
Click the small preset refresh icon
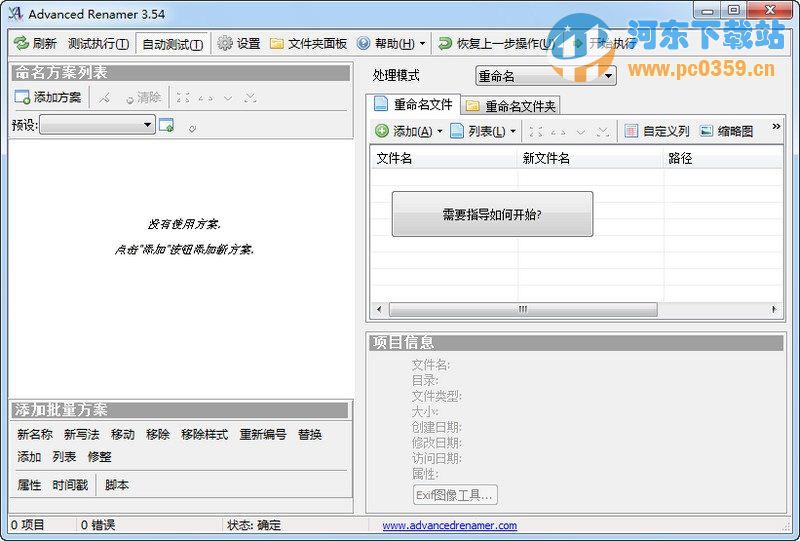click(192, 128)
